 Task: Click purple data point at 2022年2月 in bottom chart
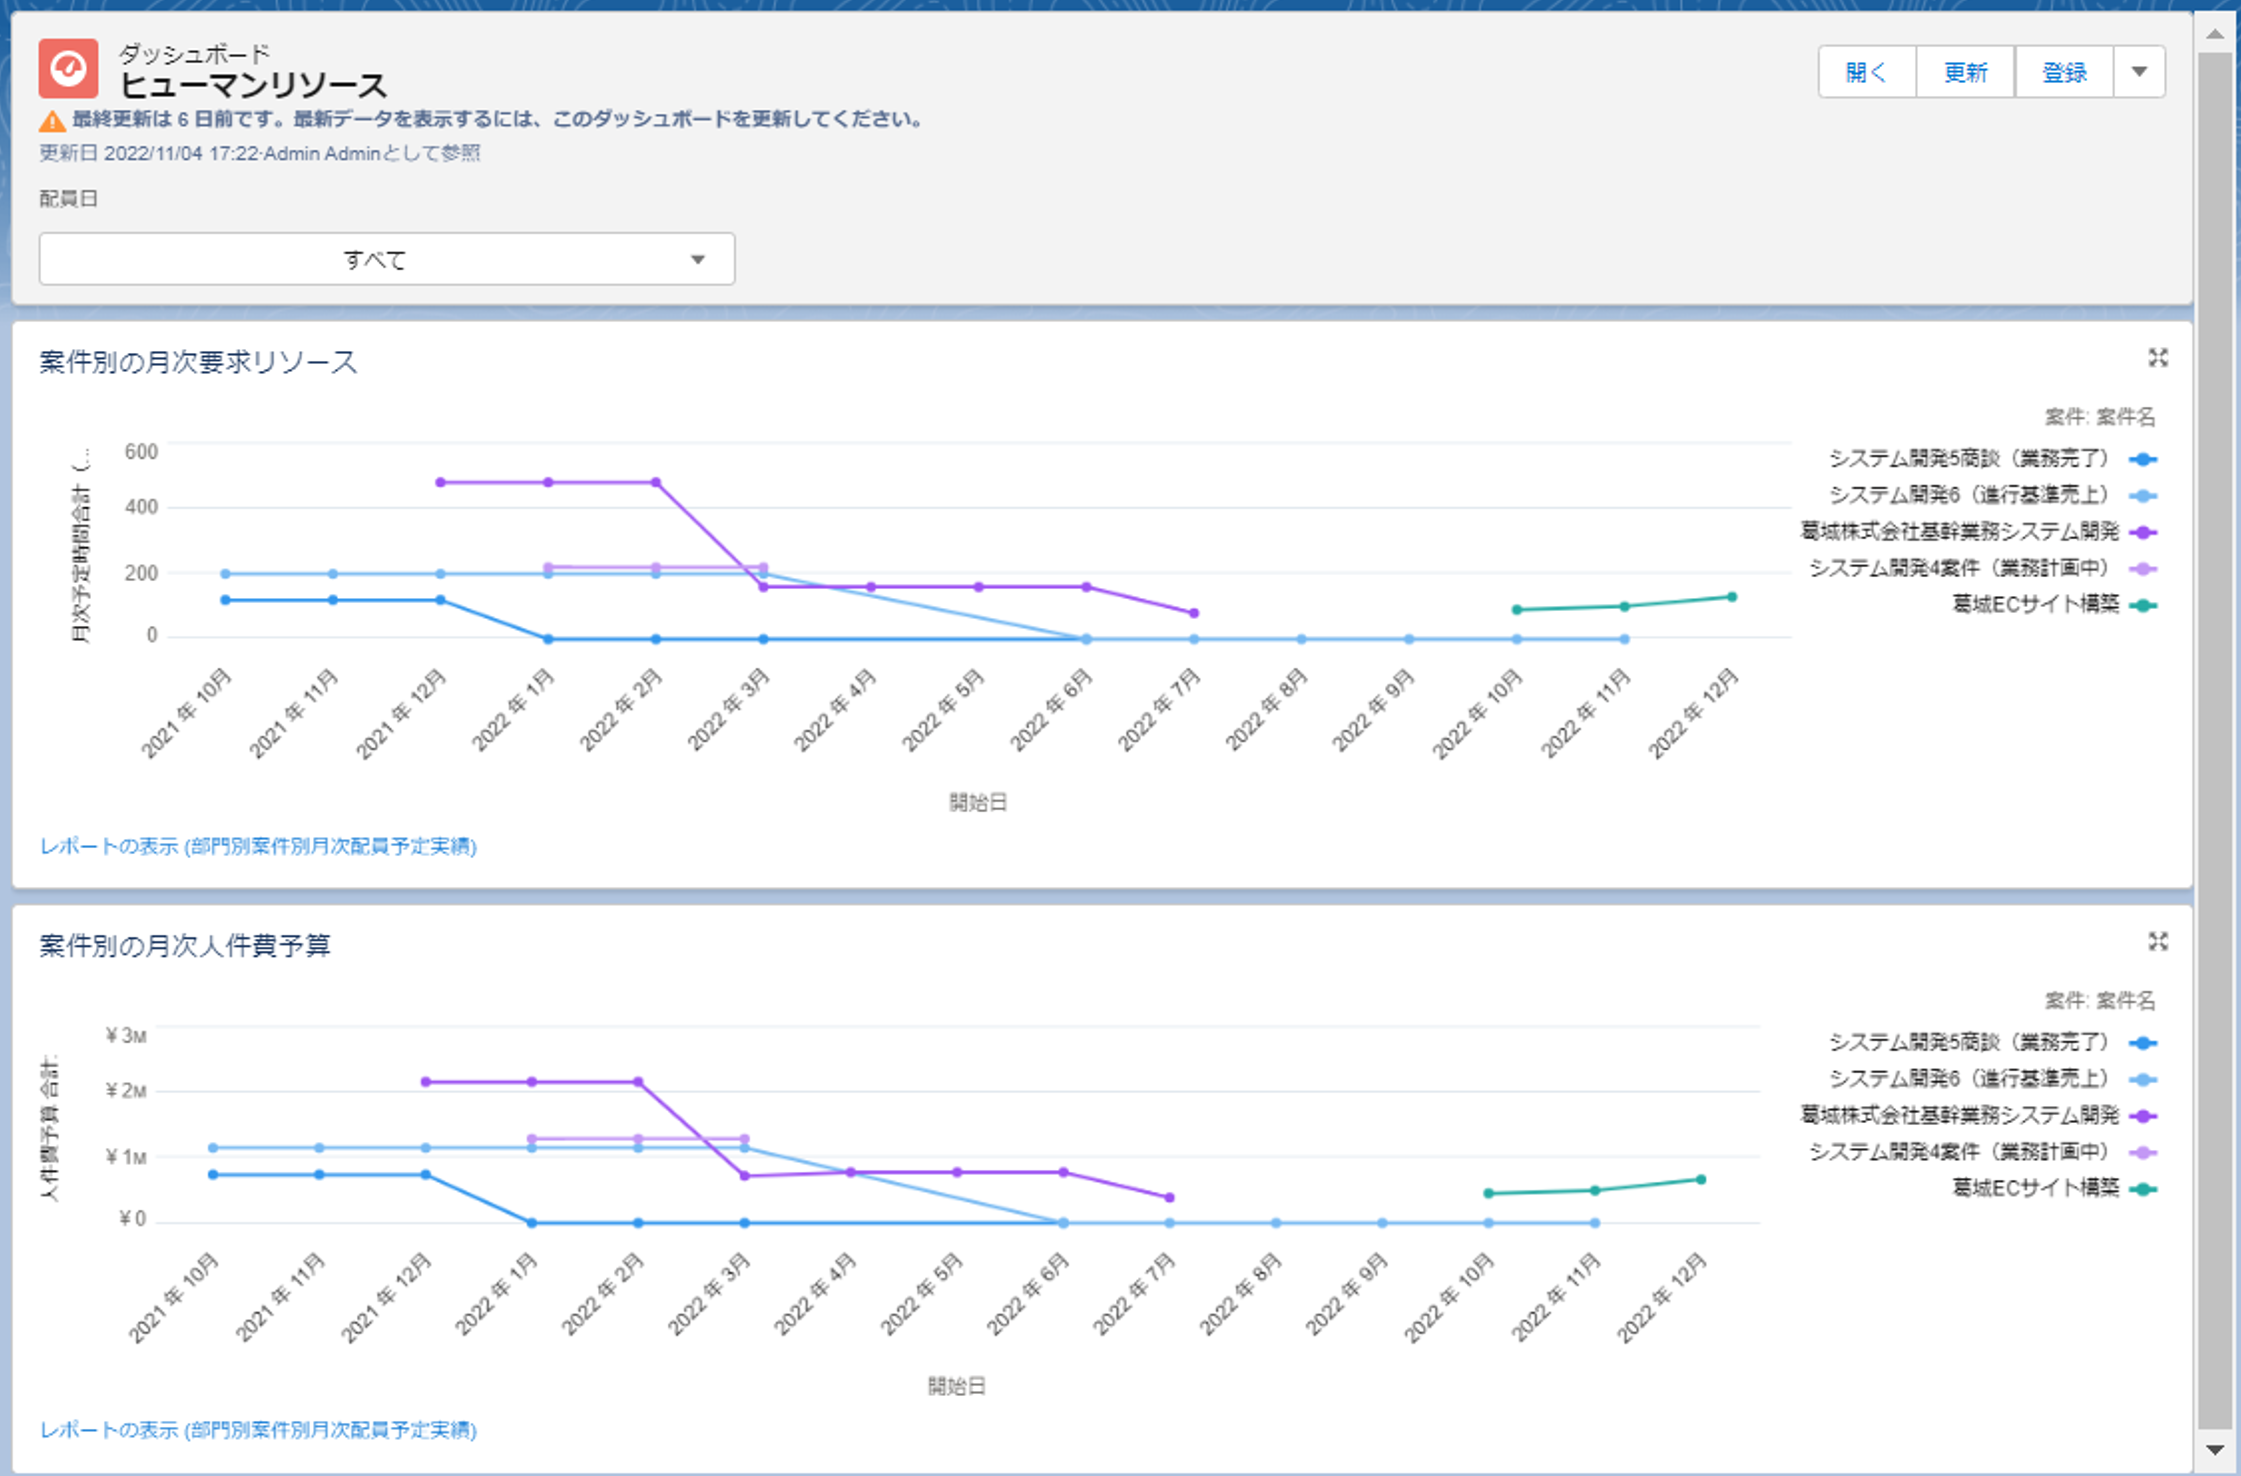[638, 1082]
